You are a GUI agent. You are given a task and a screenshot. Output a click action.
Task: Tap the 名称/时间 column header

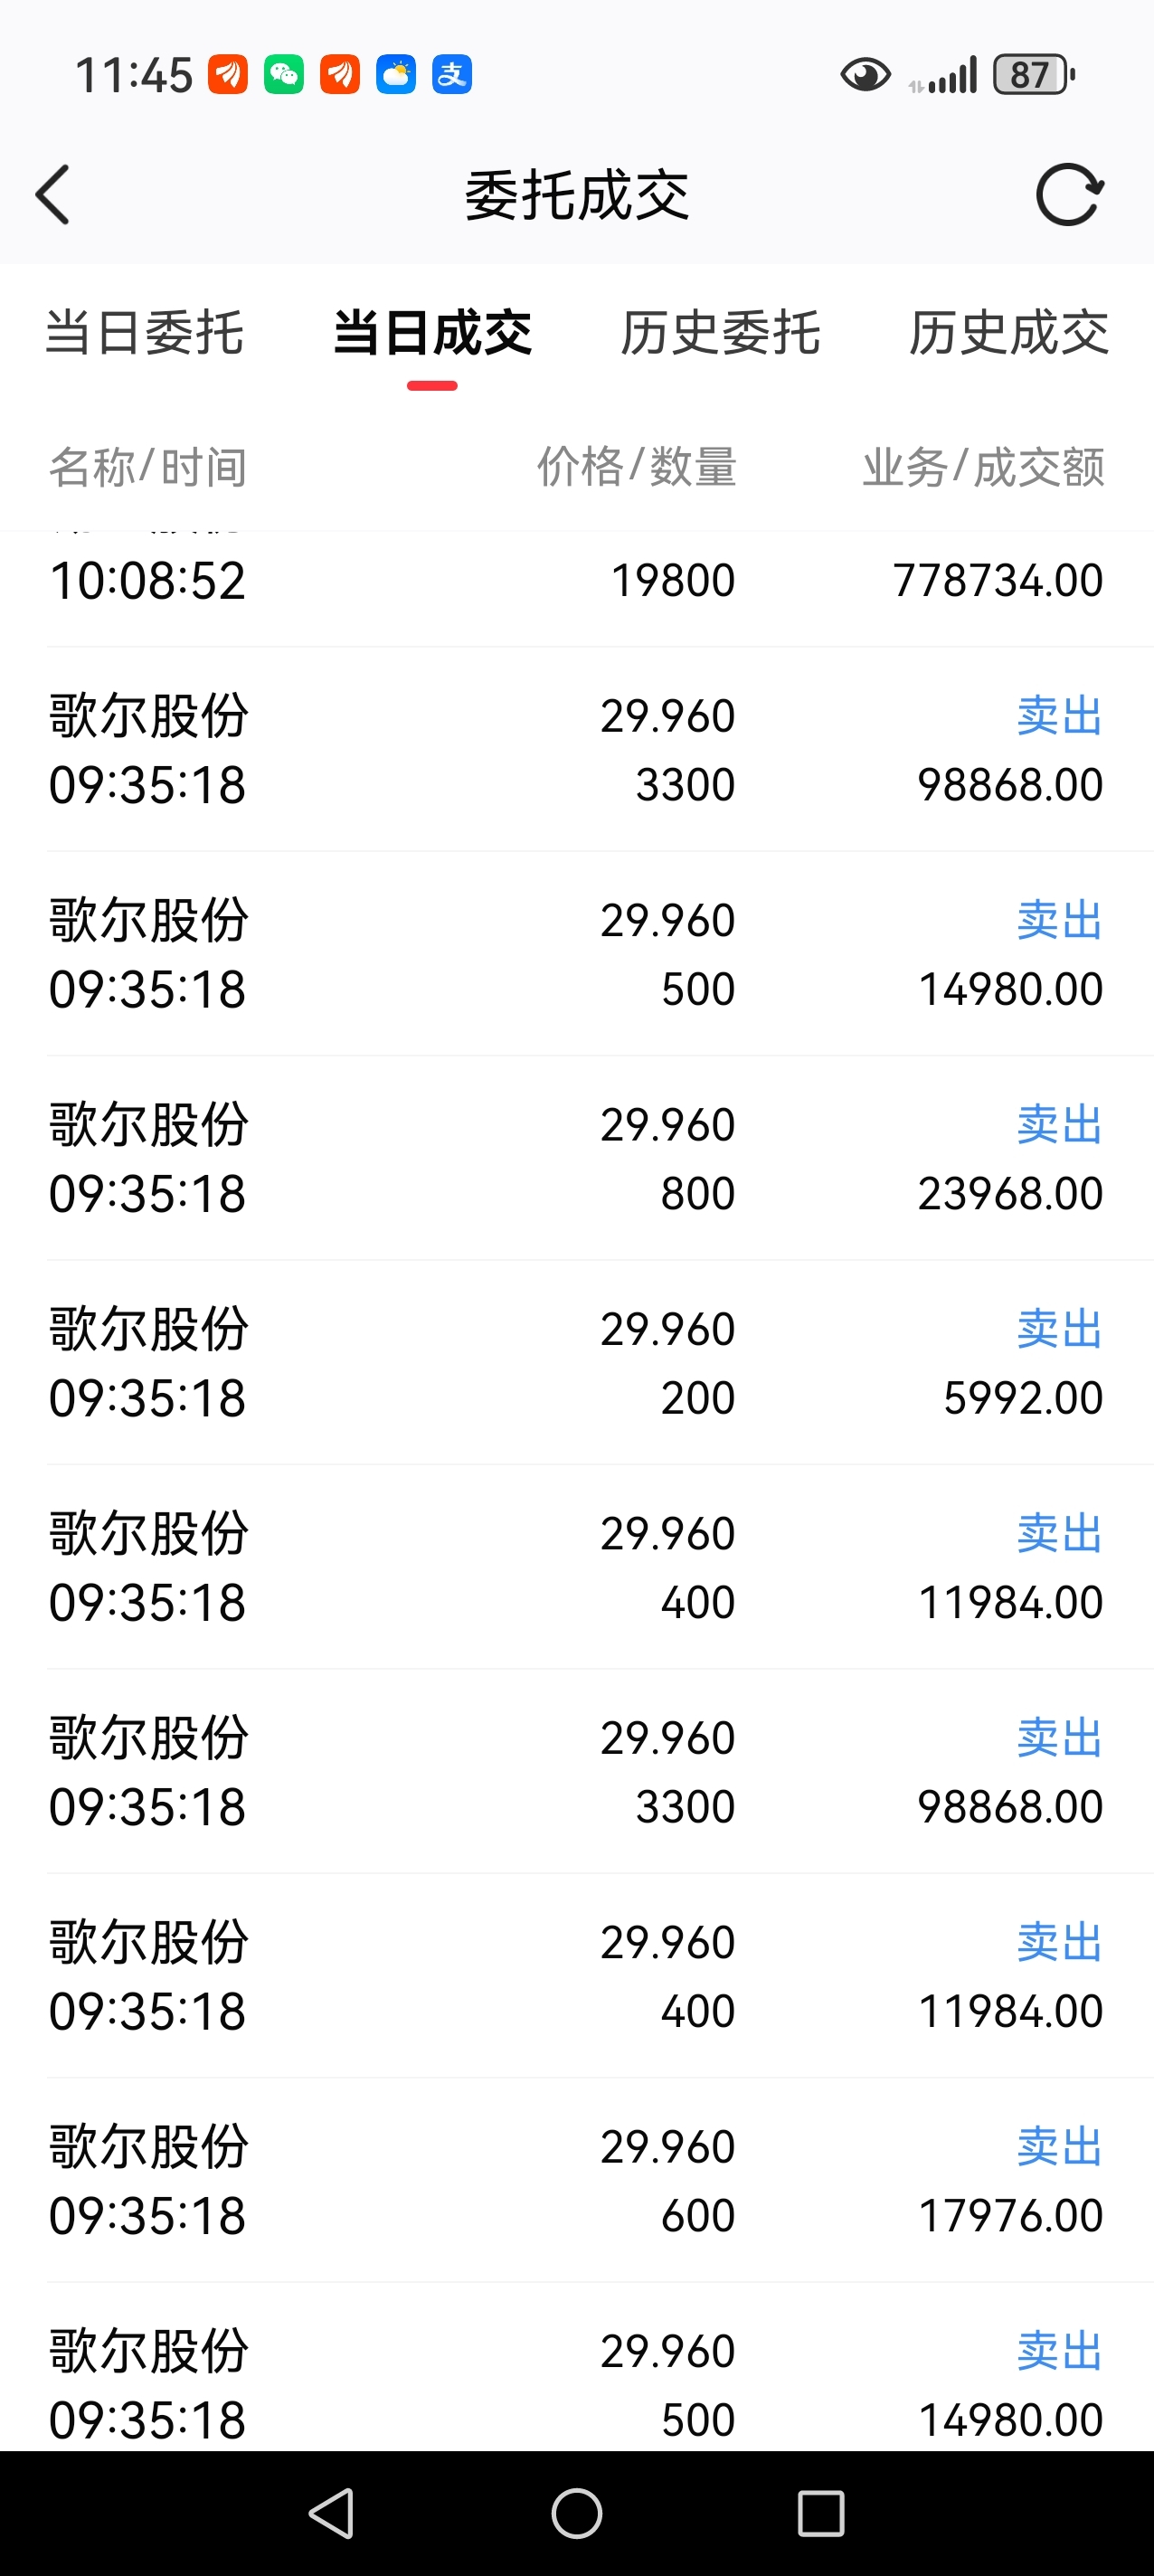148,467
